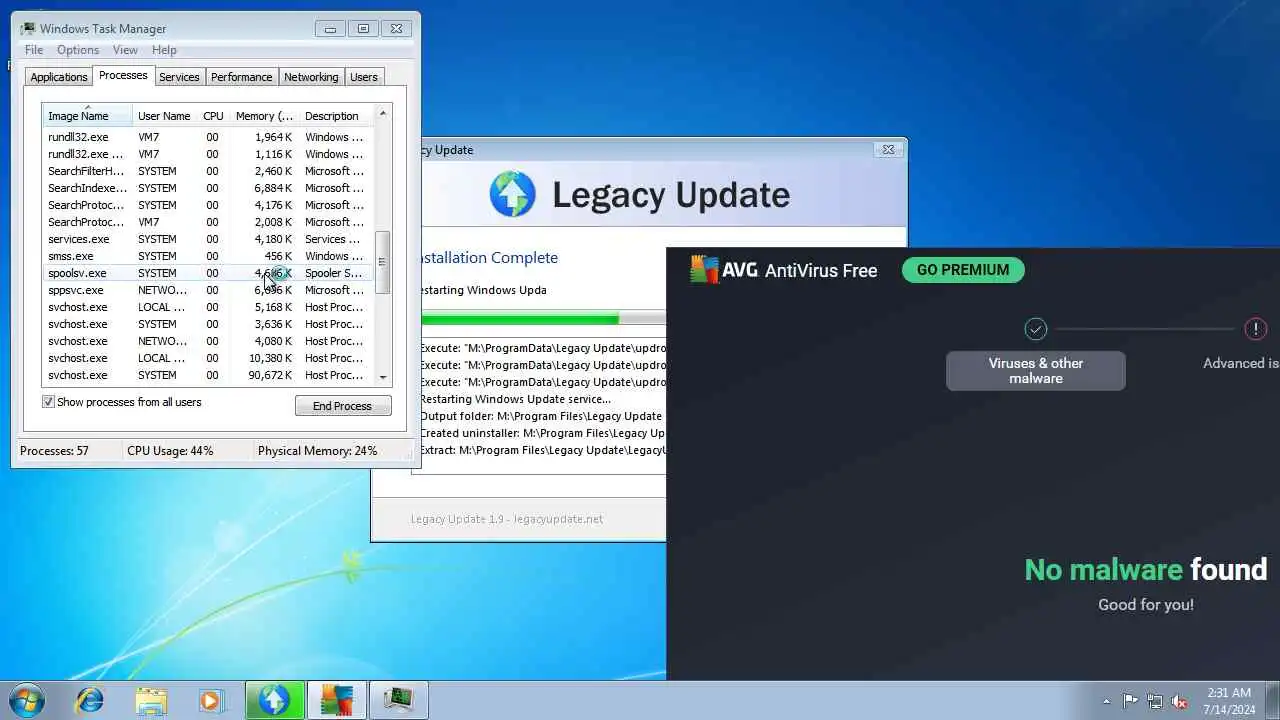This screenshot has width=1280, height=720.
Task: Select the services.exe process row
Action: (207, 239)
